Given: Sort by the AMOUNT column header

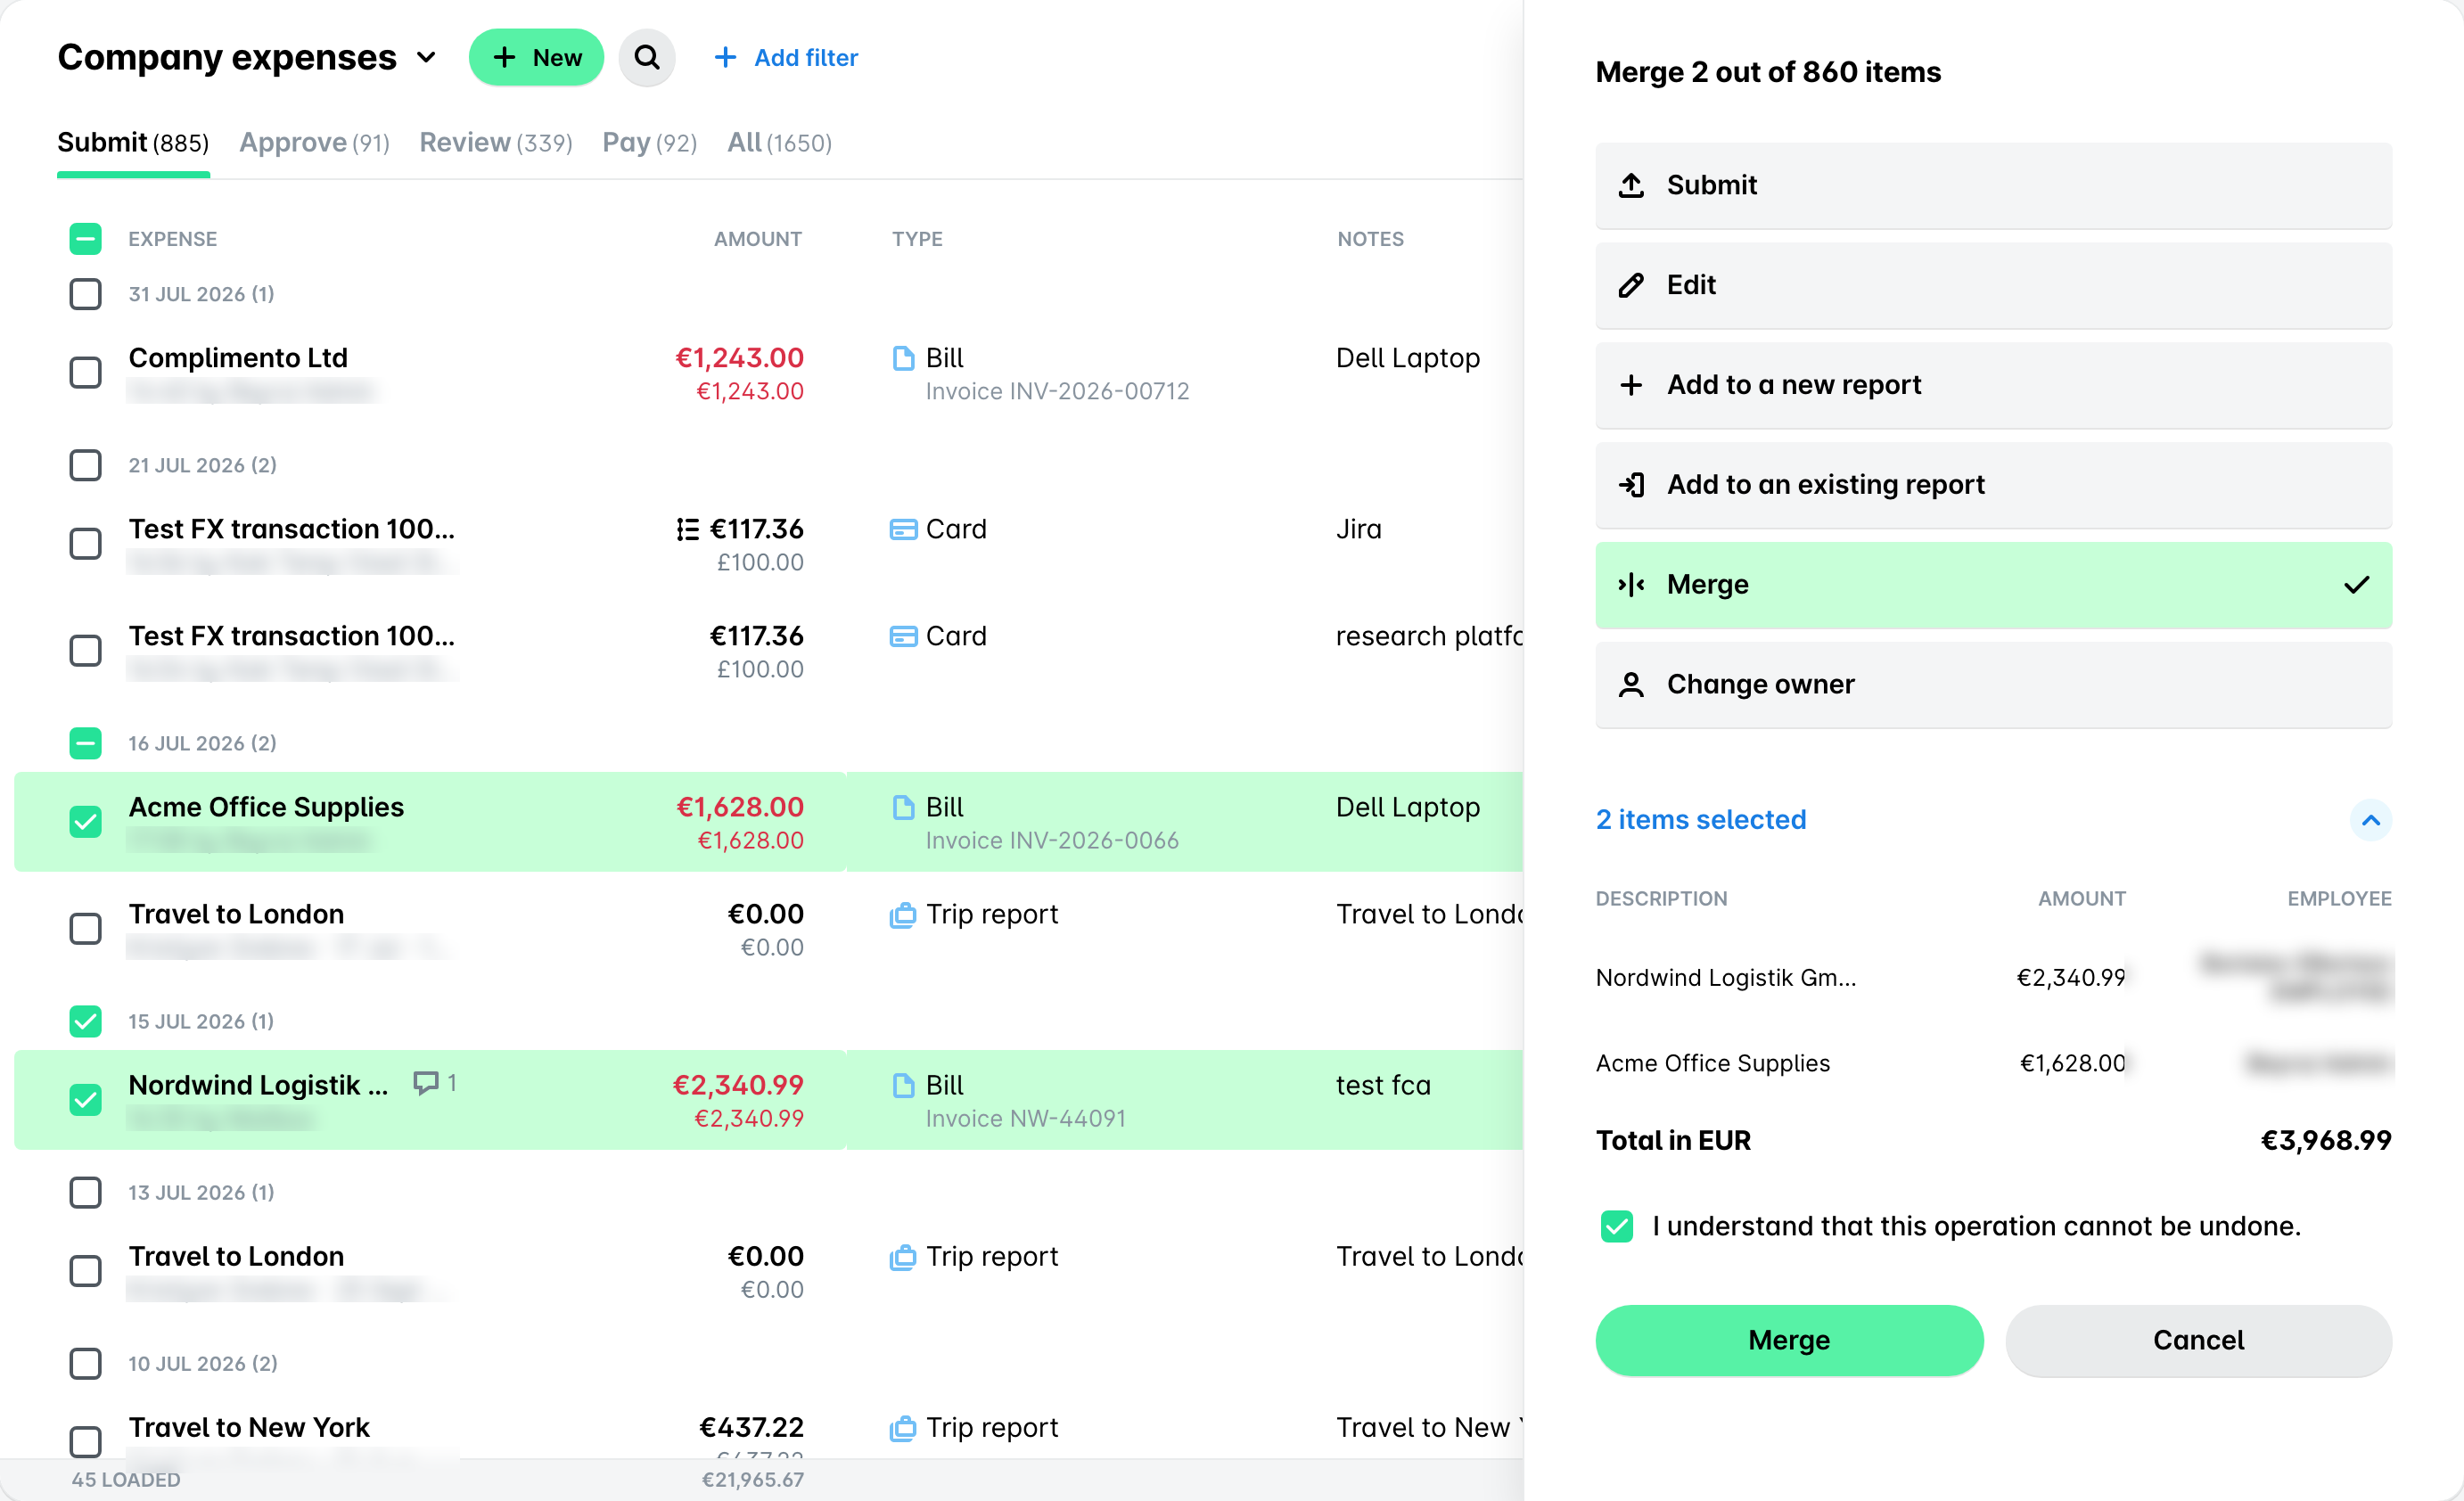Looking at the screenshot, I should pos(757,239).
